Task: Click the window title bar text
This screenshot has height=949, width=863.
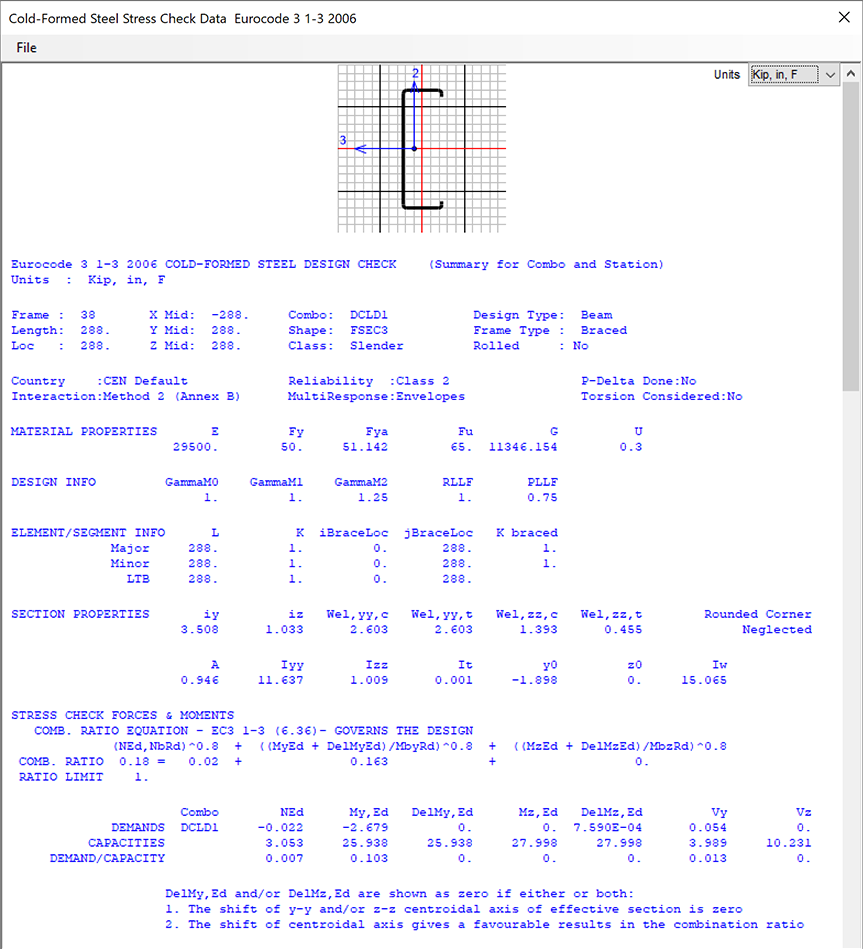Action: point(182,18)
